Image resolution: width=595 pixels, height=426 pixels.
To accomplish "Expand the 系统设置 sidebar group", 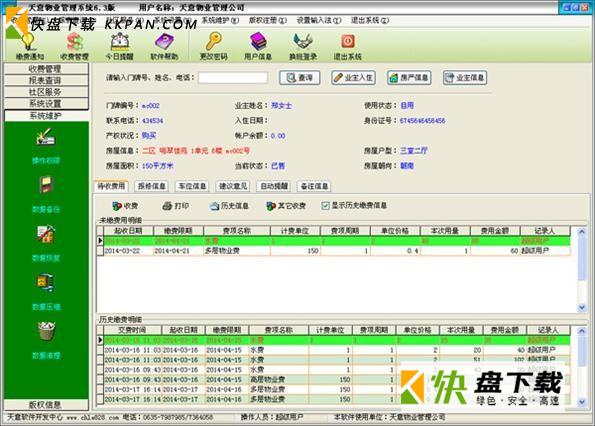I will (46, 104).
